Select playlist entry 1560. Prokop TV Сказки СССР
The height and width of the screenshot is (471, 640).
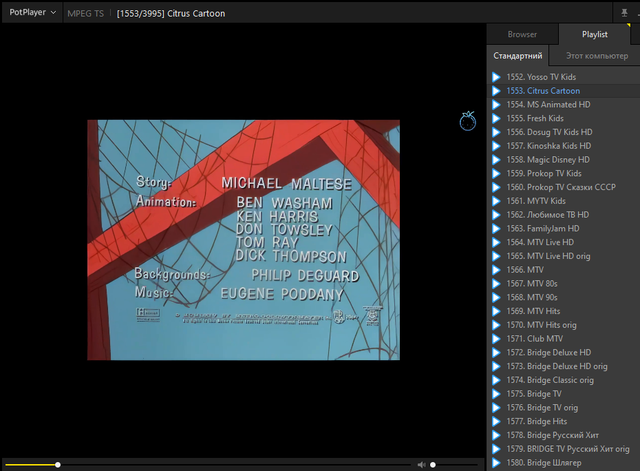click(561, 187)
